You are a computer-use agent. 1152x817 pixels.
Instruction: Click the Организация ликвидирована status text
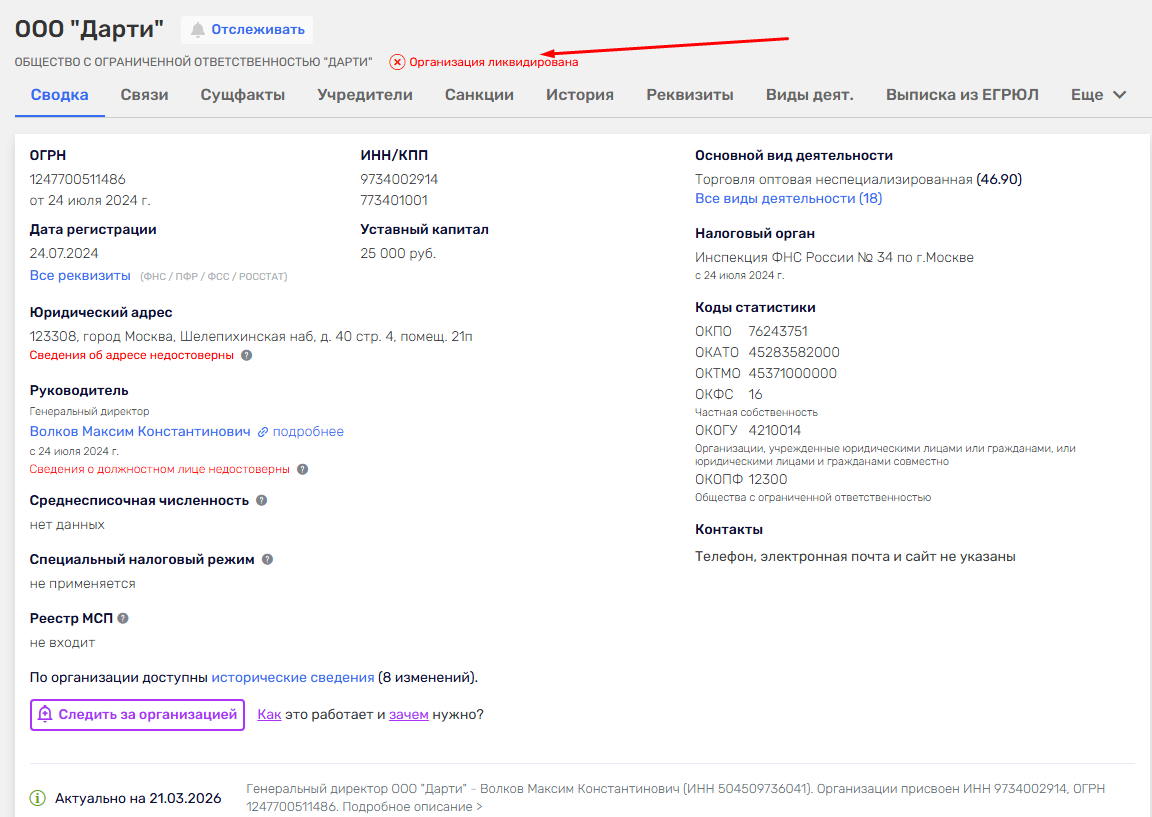pyautogui.click(x=493, y=62)
